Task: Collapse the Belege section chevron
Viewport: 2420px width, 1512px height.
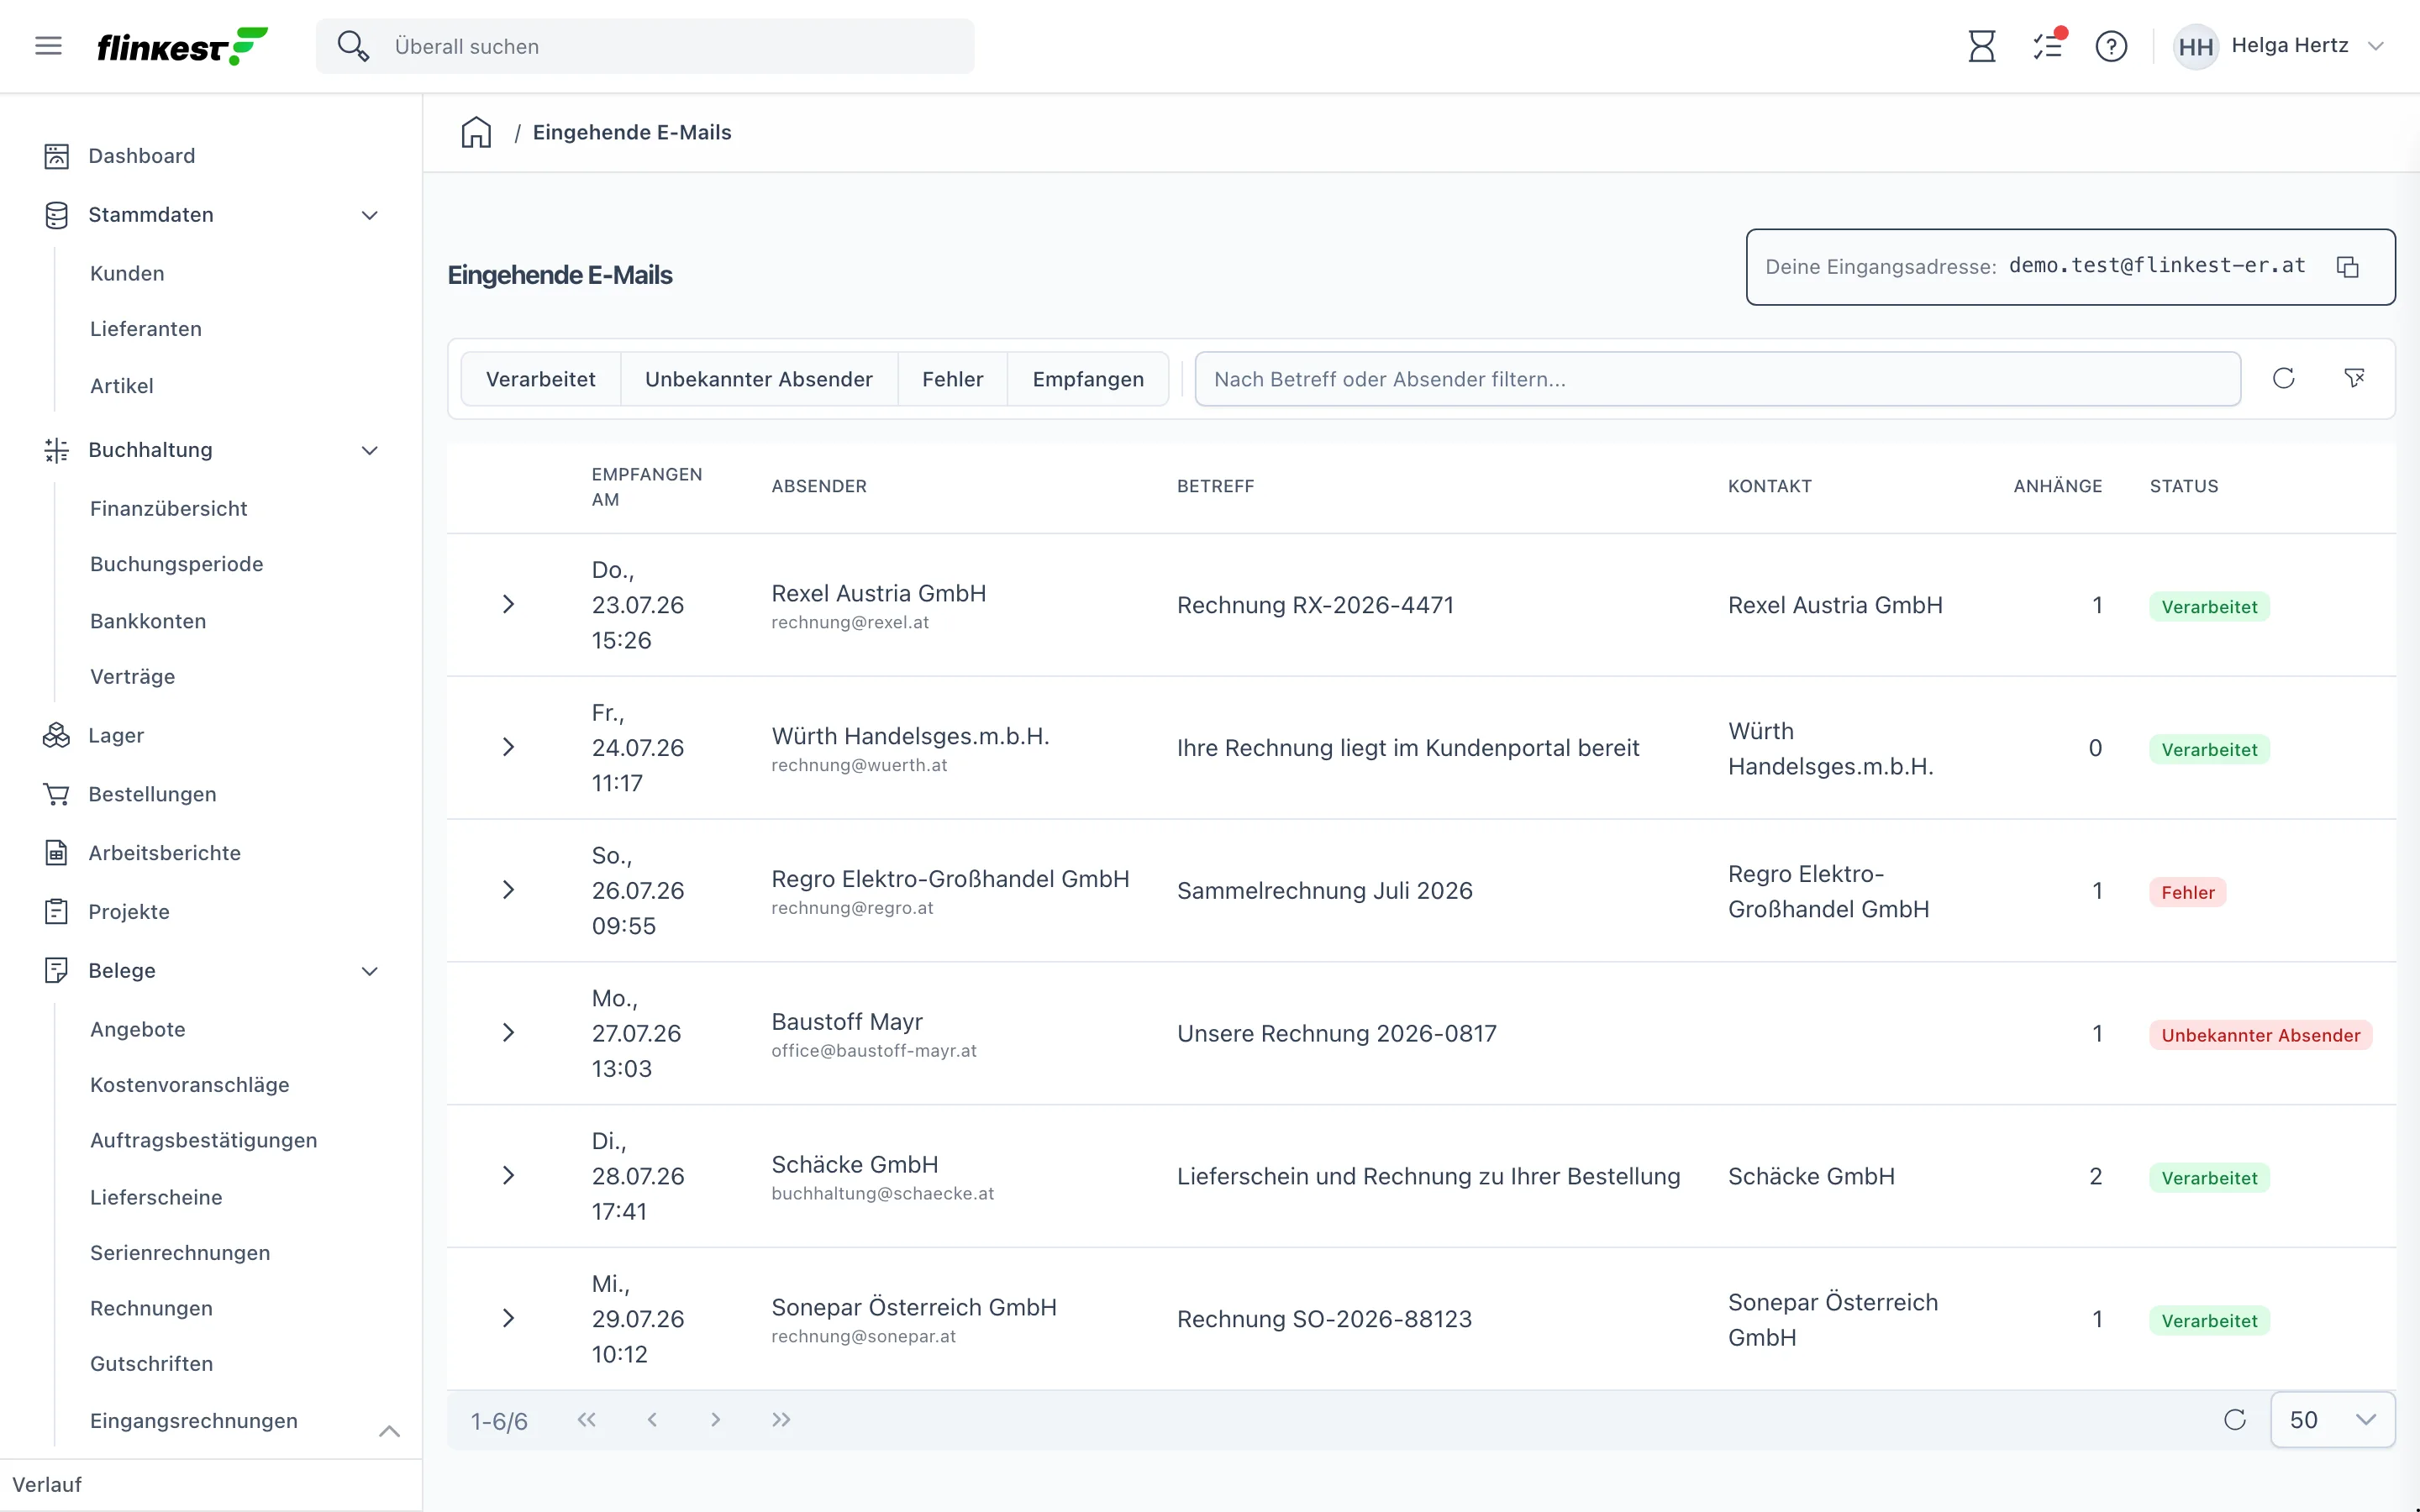Action: [x=370, y=971]
